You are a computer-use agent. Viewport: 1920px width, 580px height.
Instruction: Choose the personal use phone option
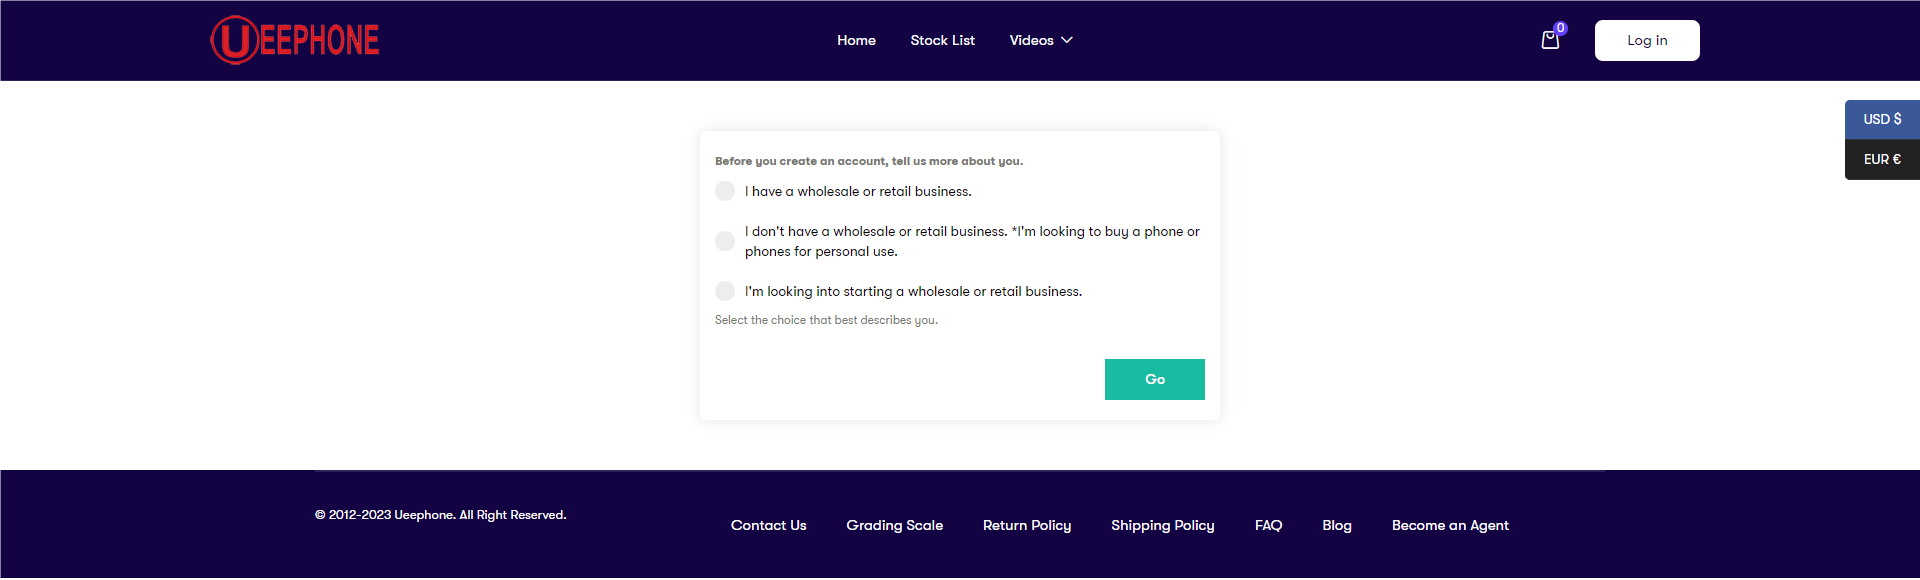[725, 241]
